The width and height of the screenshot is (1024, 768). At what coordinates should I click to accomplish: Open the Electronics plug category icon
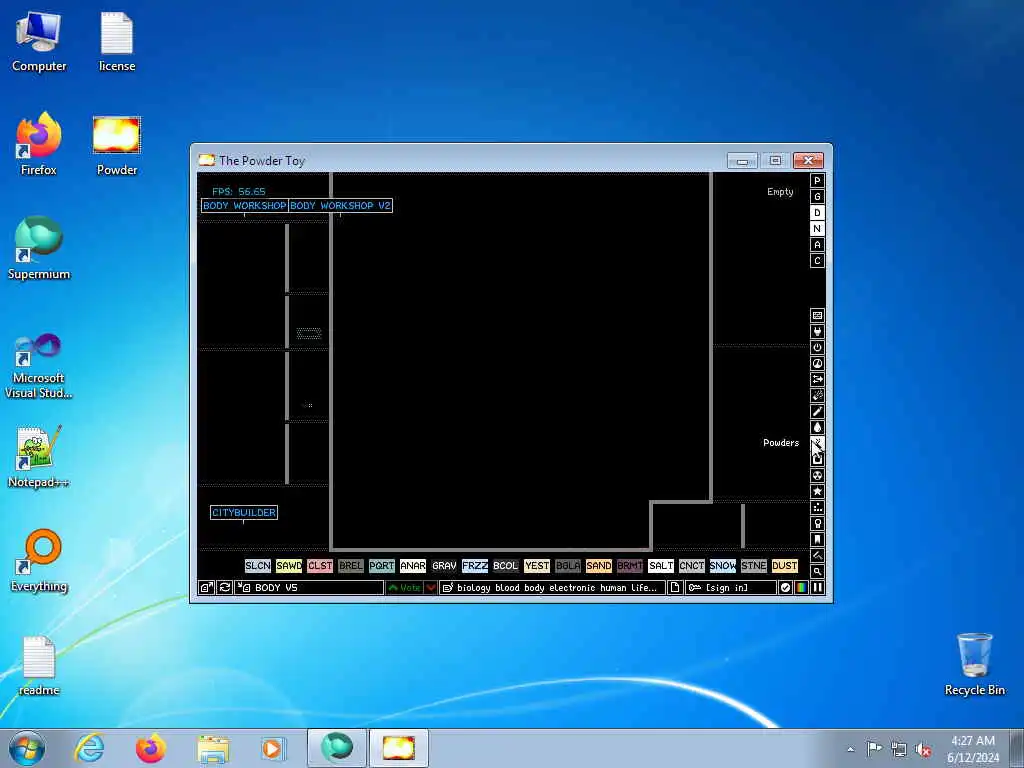click(x=817, y=332)
